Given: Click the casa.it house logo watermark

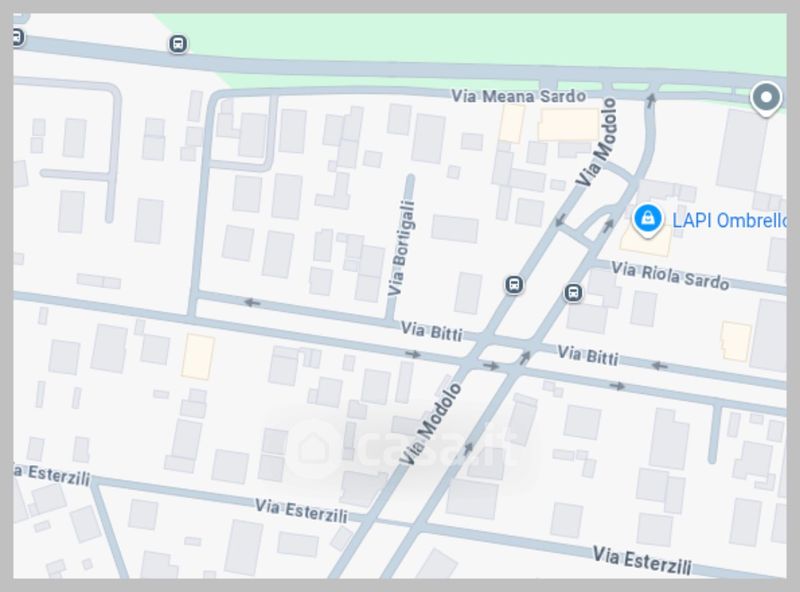Looking at the screenshot, I should click(314, 448).
